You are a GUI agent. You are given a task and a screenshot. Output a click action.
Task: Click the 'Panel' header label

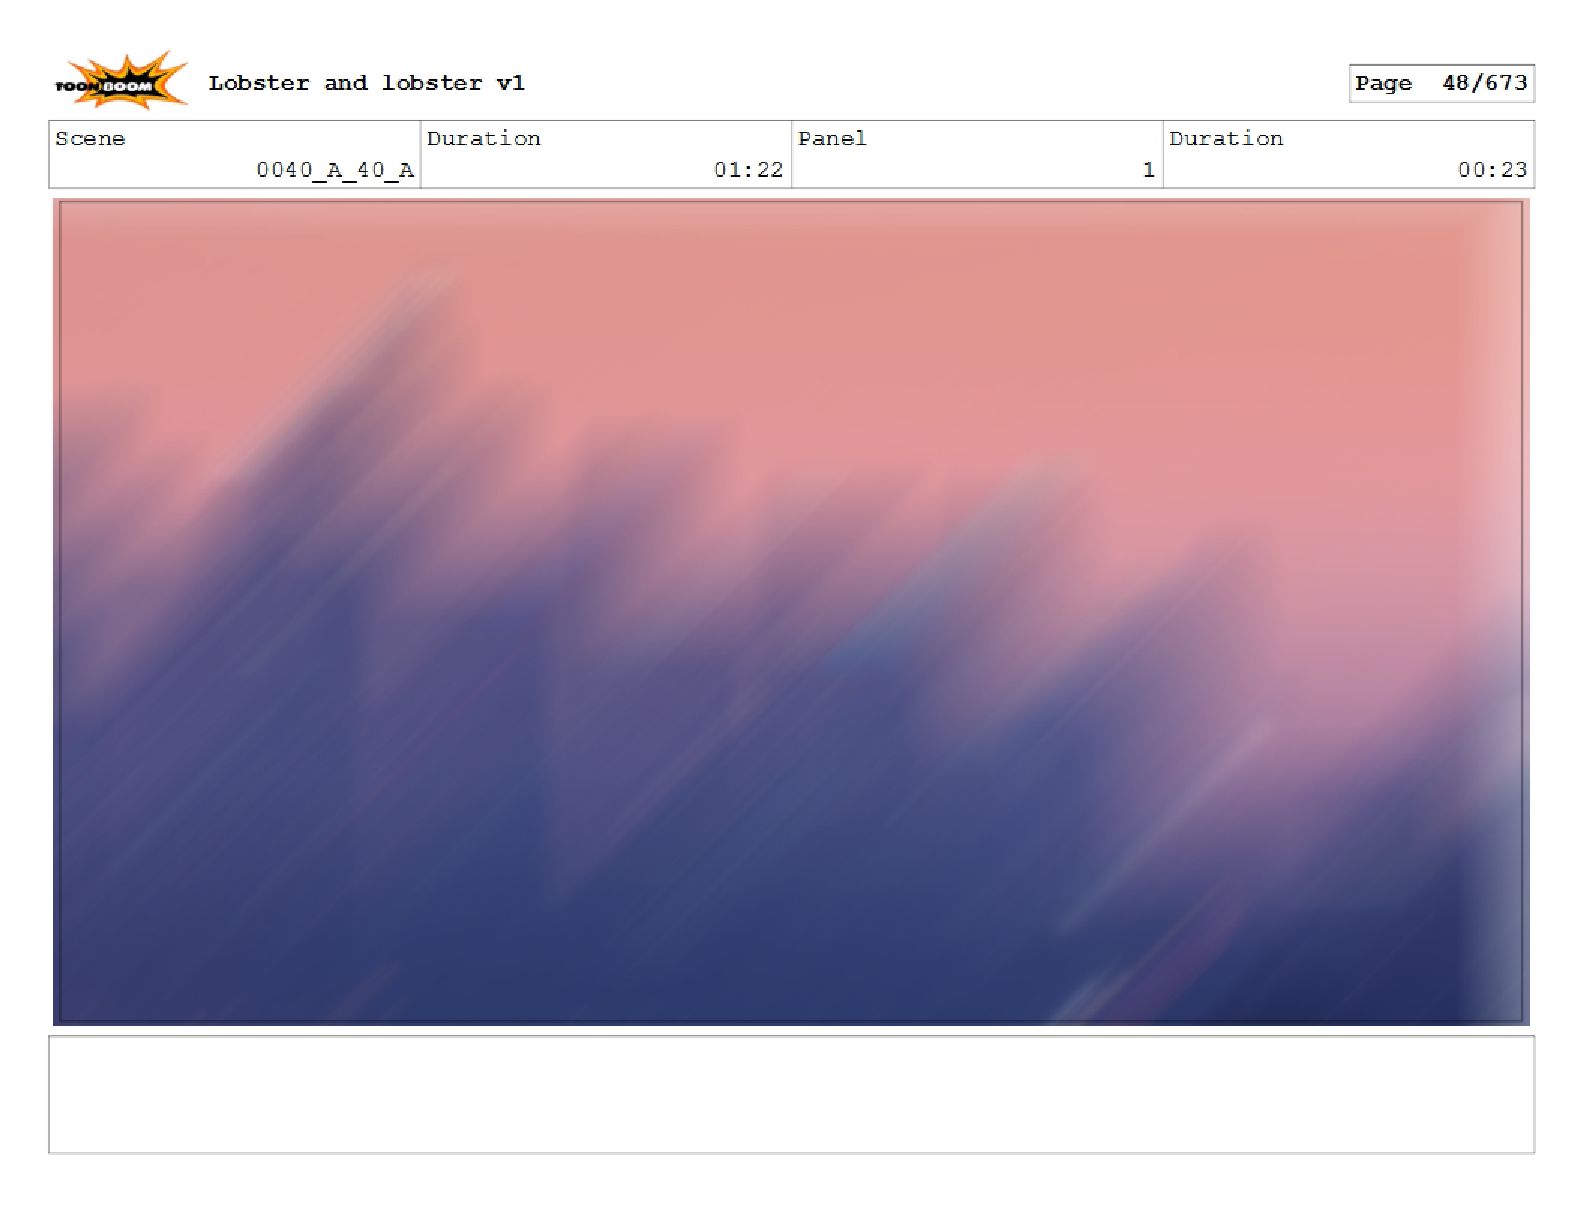point(832,139)
